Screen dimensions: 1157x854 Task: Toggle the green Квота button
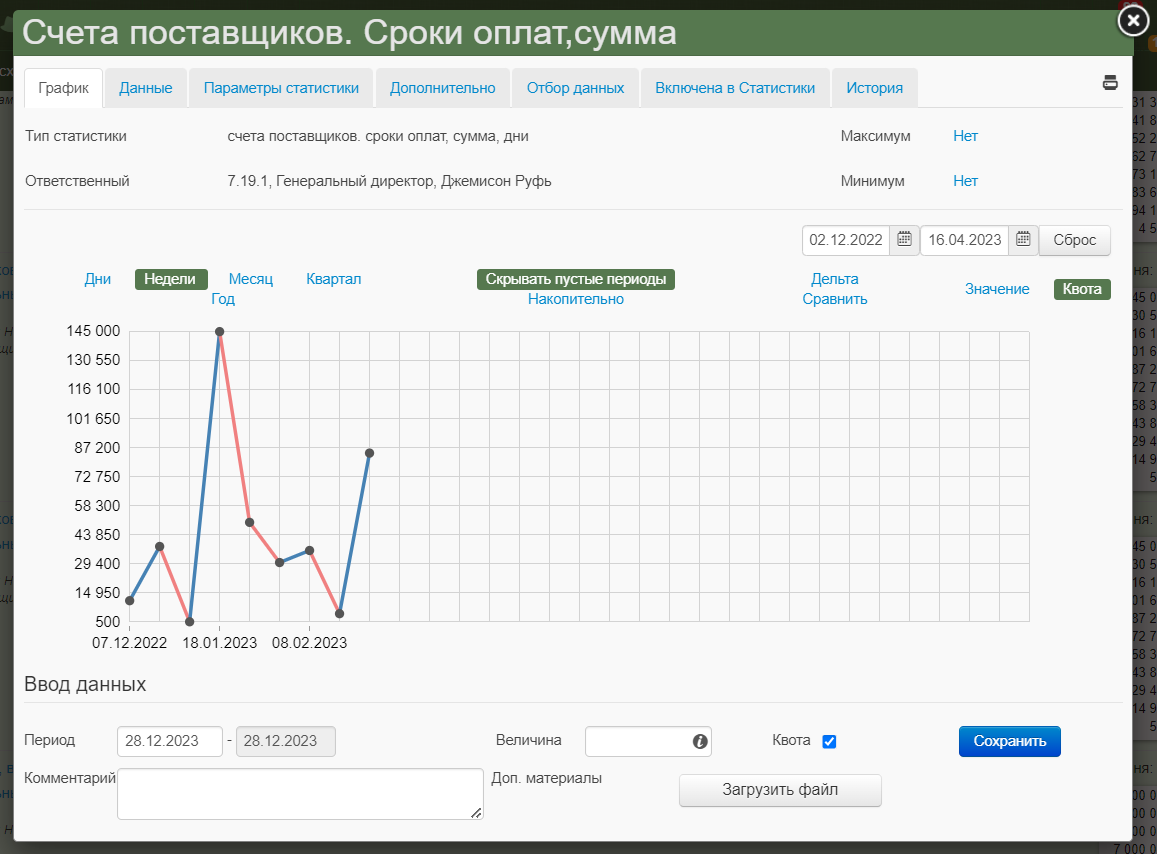pyautogui.click(x=1082, y=289)
